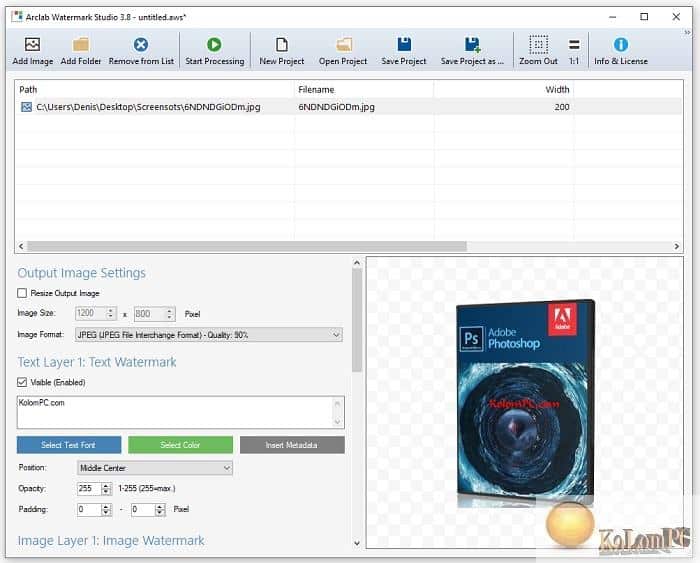This screenshot has height=563, width=700.
Task: Adjust image width stepper
Action: [x=111, y=313]
